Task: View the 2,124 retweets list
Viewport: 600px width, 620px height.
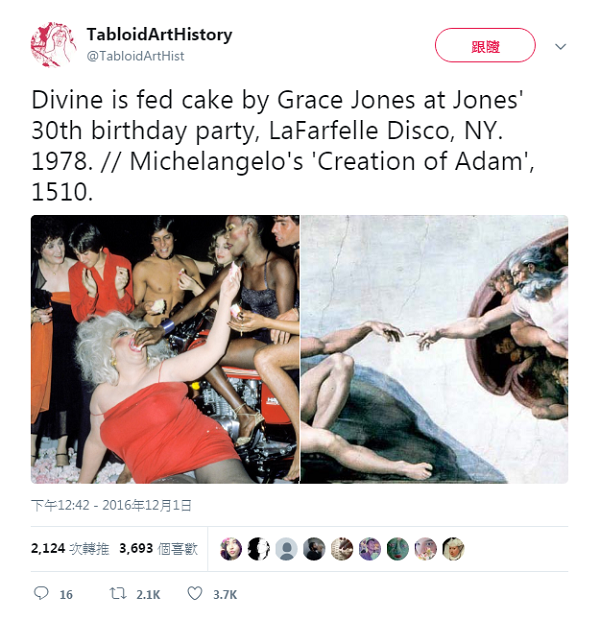Action: 70,548
